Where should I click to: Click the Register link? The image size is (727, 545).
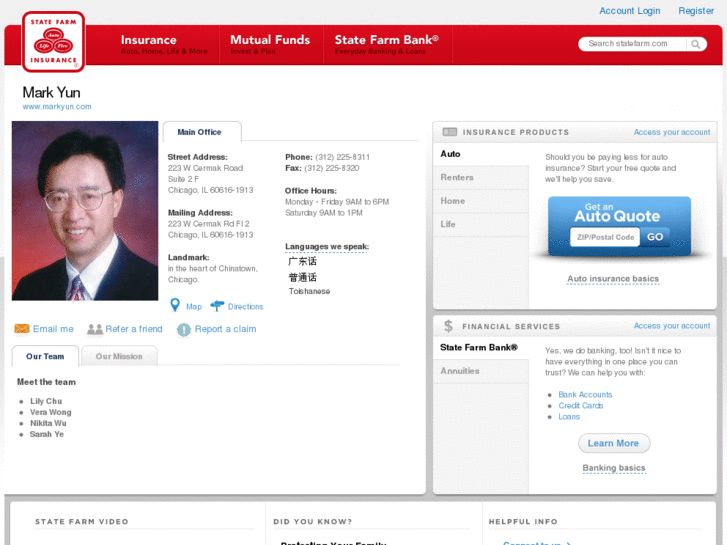[695, 11]
